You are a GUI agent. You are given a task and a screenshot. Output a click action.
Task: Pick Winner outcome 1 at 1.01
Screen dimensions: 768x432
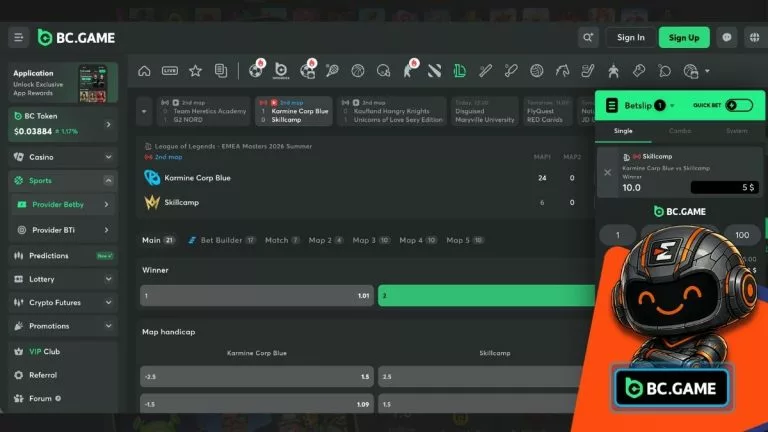pos(257,296)
